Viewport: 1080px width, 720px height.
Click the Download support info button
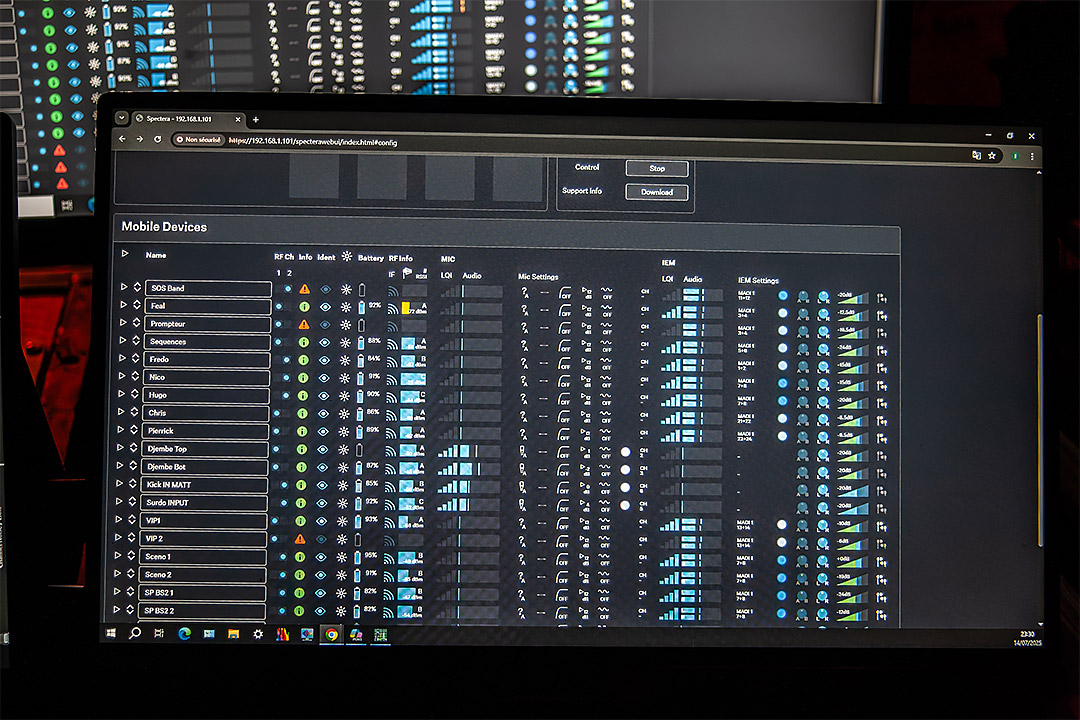(x=657, y=192)
